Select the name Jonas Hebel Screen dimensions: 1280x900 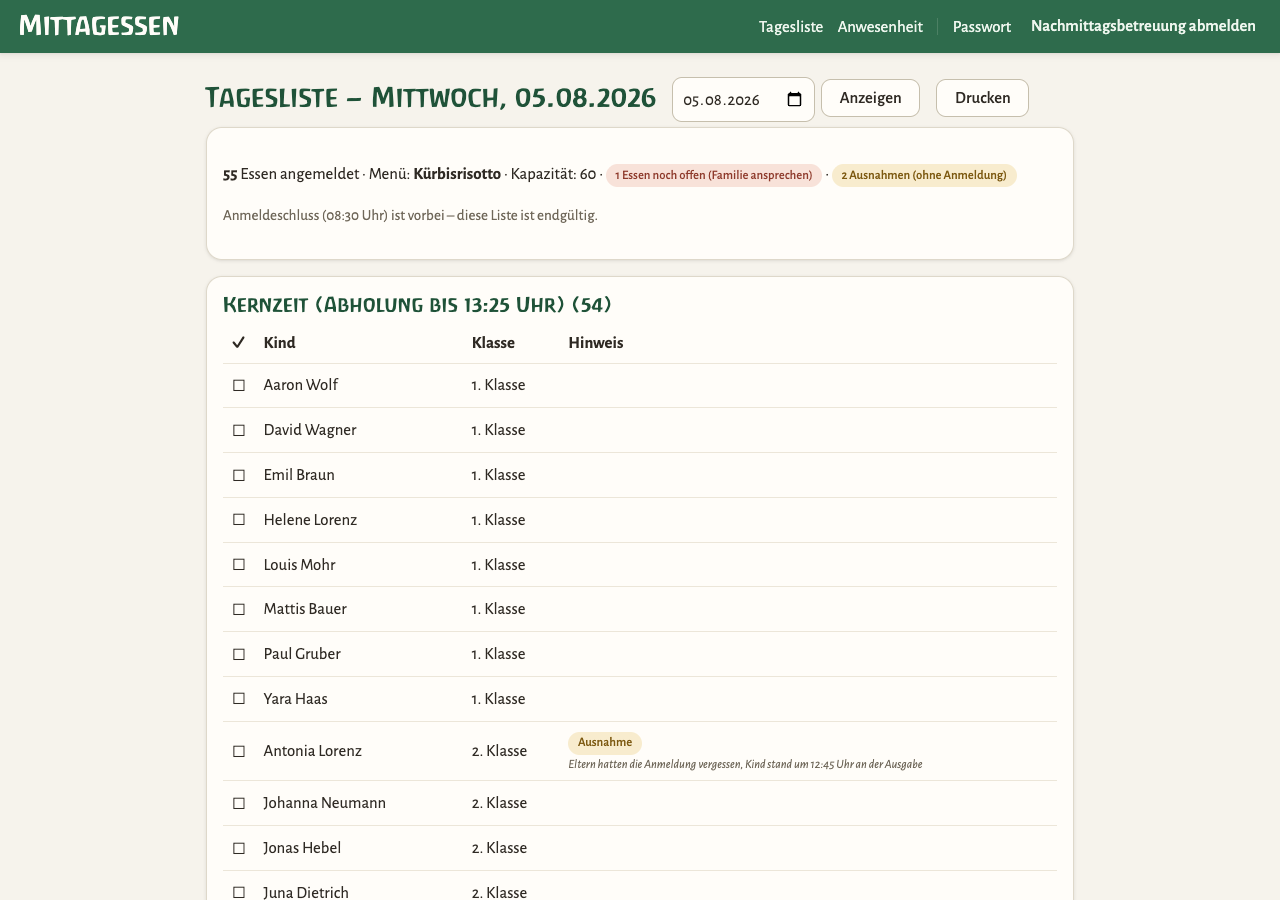302,848
